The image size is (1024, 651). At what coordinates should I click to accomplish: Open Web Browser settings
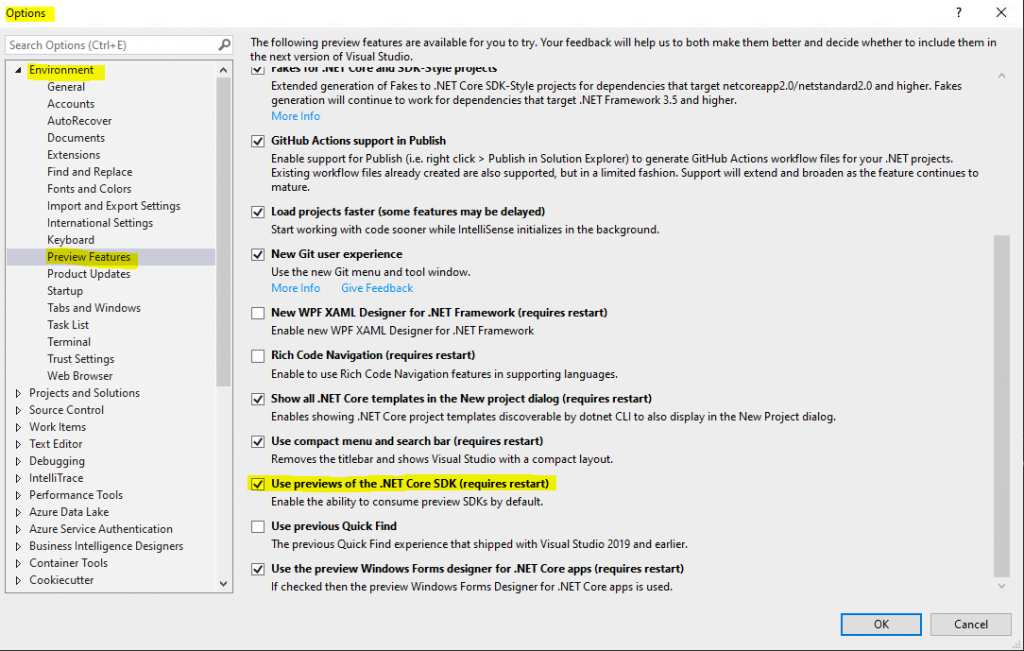point(80,375)
